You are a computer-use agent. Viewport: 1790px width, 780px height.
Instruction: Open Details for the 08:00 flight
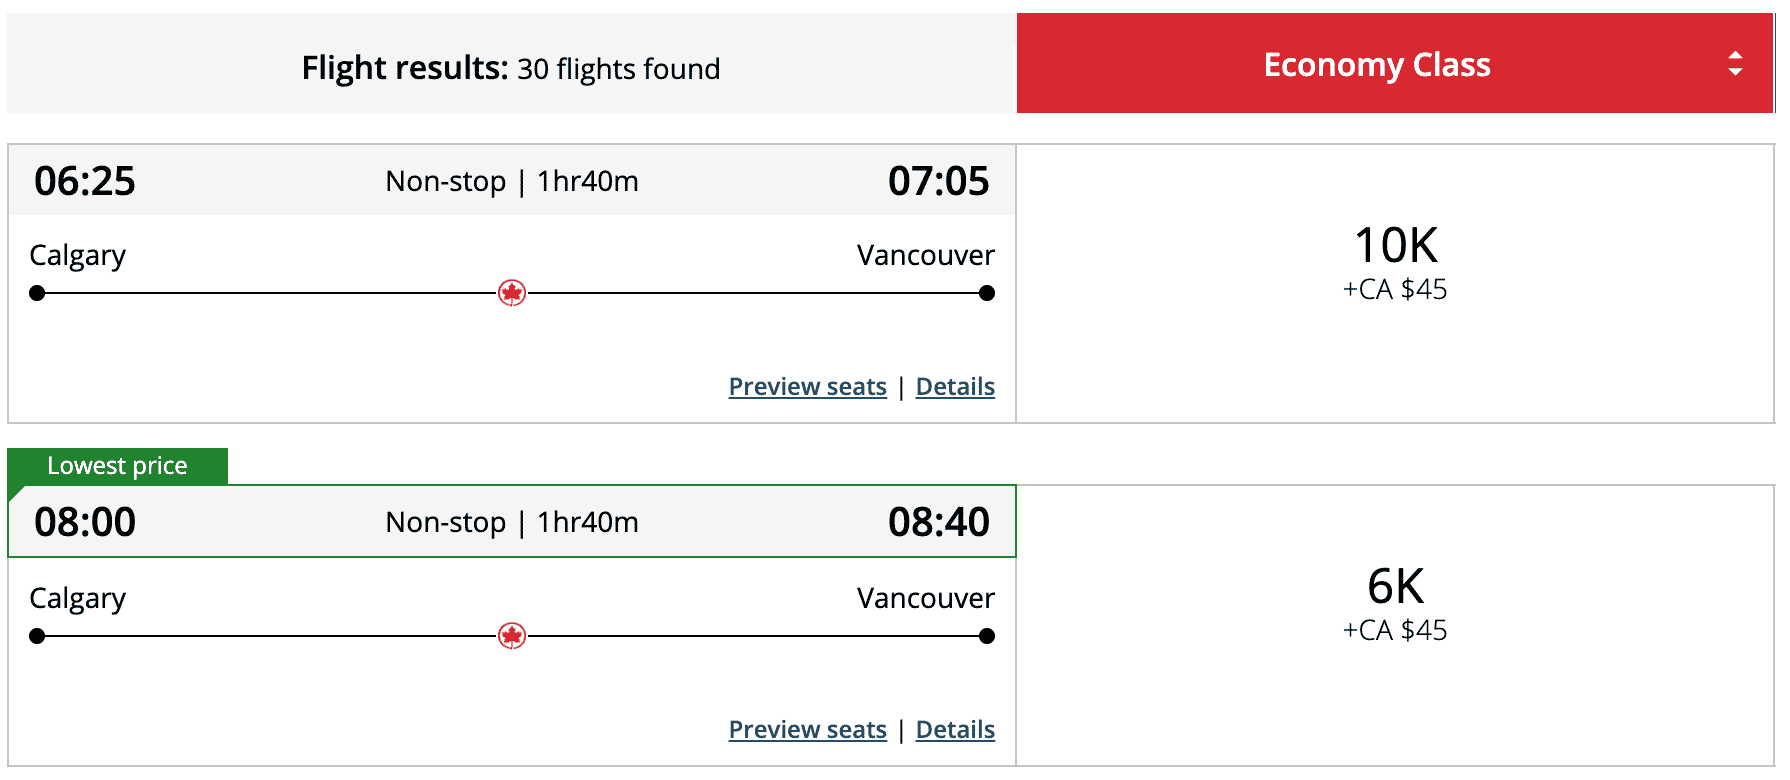pyautogui.click(x=955, y=730)
